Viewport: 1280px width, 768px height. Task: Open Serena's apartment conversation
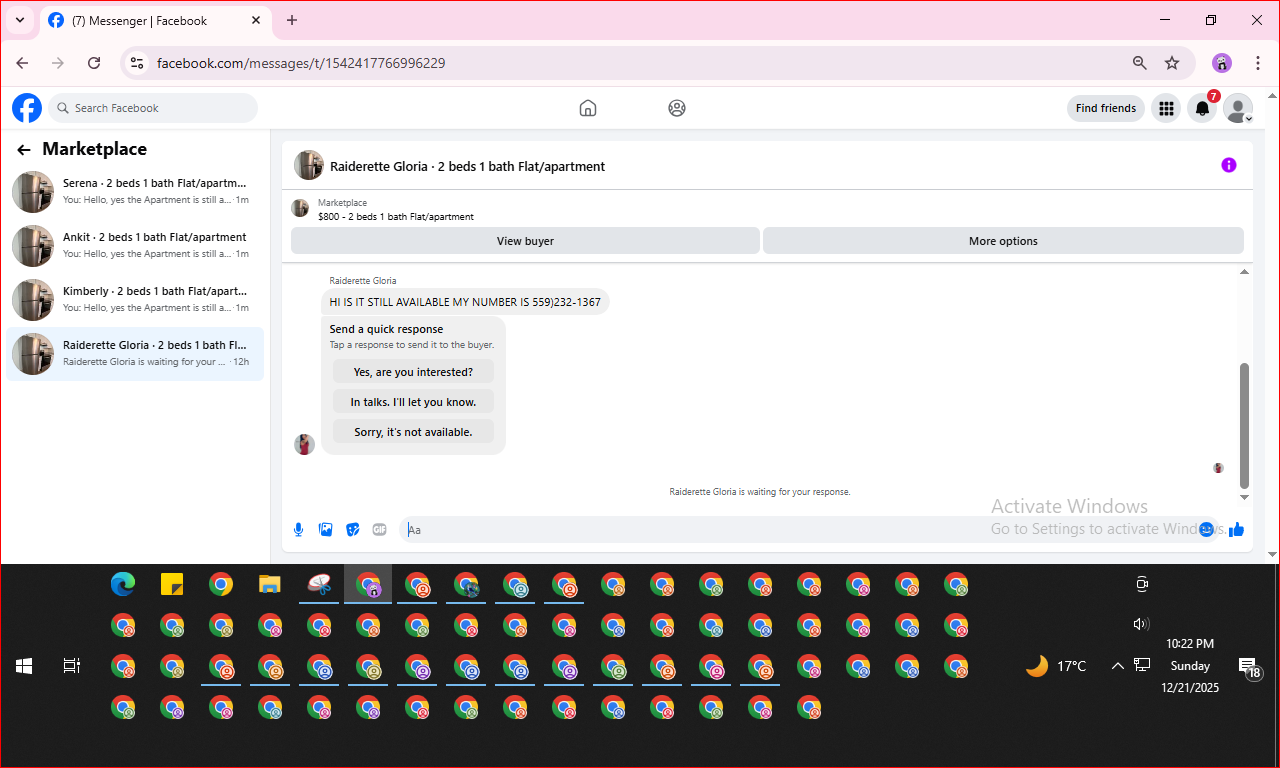pyautogui.click(x=135, y=191)
